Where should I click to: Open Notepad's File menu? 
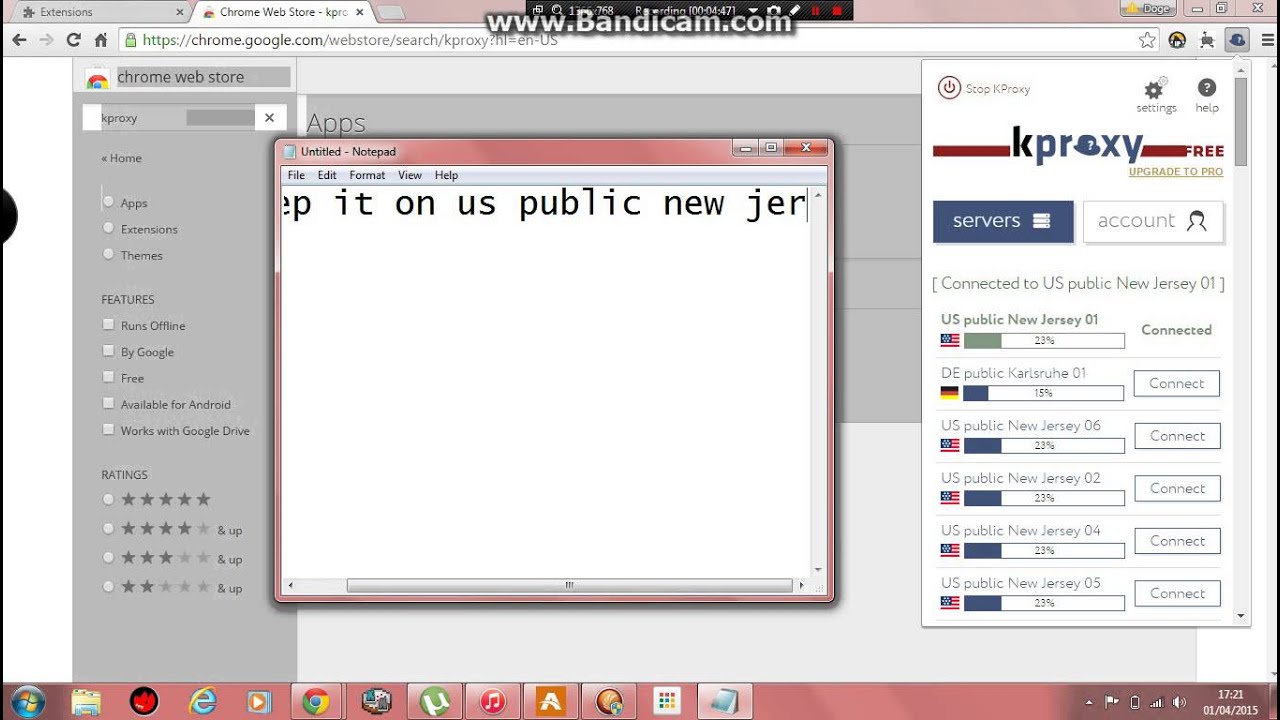[x=296, y=175]
